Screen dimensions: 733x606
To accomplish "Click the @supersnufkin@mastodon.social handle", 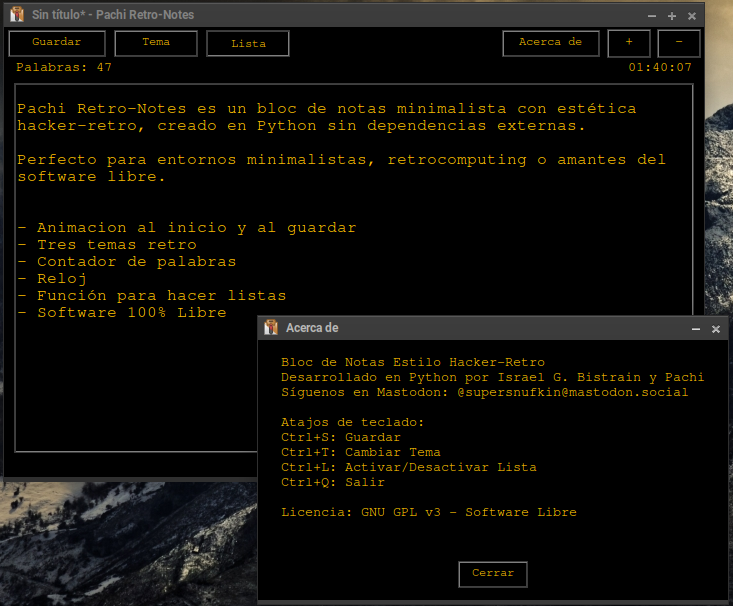I will click(x=573, y=392).
